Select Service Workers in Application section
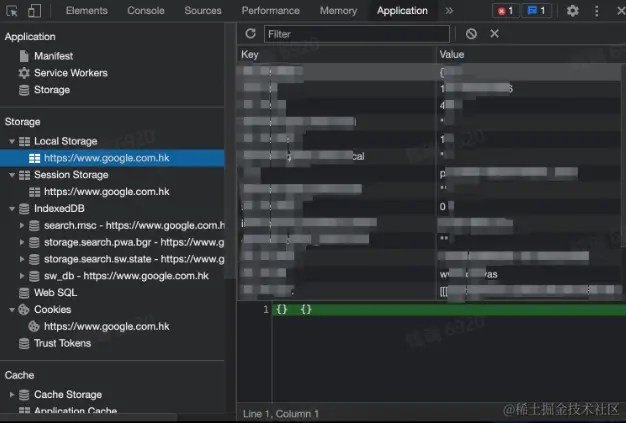The width and height of the screenshot is (626, 423). 70,73
